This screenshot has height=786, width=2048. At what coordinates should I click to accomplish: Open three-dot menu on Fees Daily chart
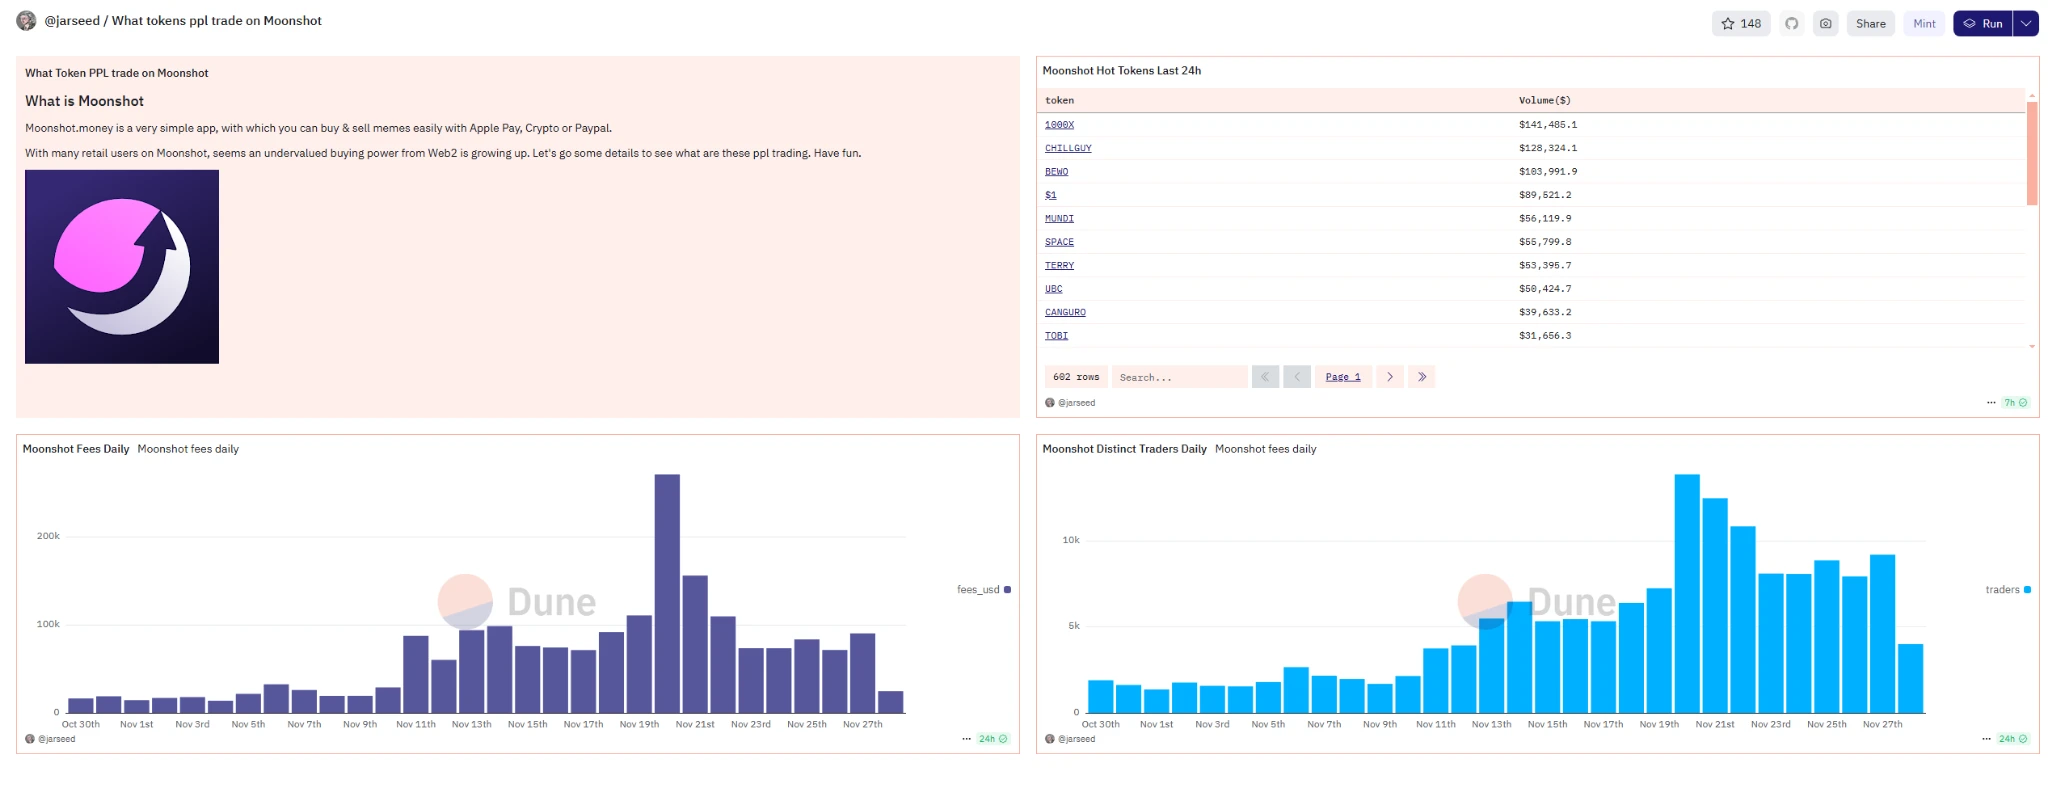(x=966, y=739)
